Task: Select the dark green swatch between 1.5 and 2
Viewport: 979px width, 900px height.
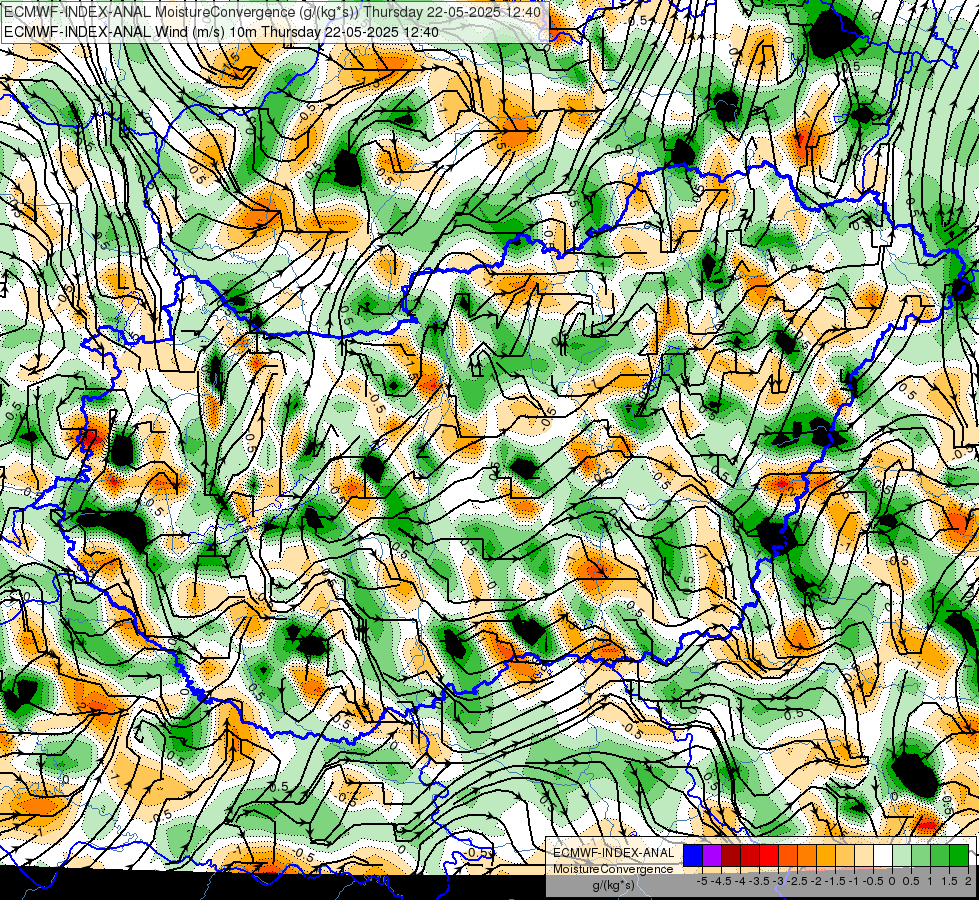Action: pyautogui.click(x=960, y=855)
